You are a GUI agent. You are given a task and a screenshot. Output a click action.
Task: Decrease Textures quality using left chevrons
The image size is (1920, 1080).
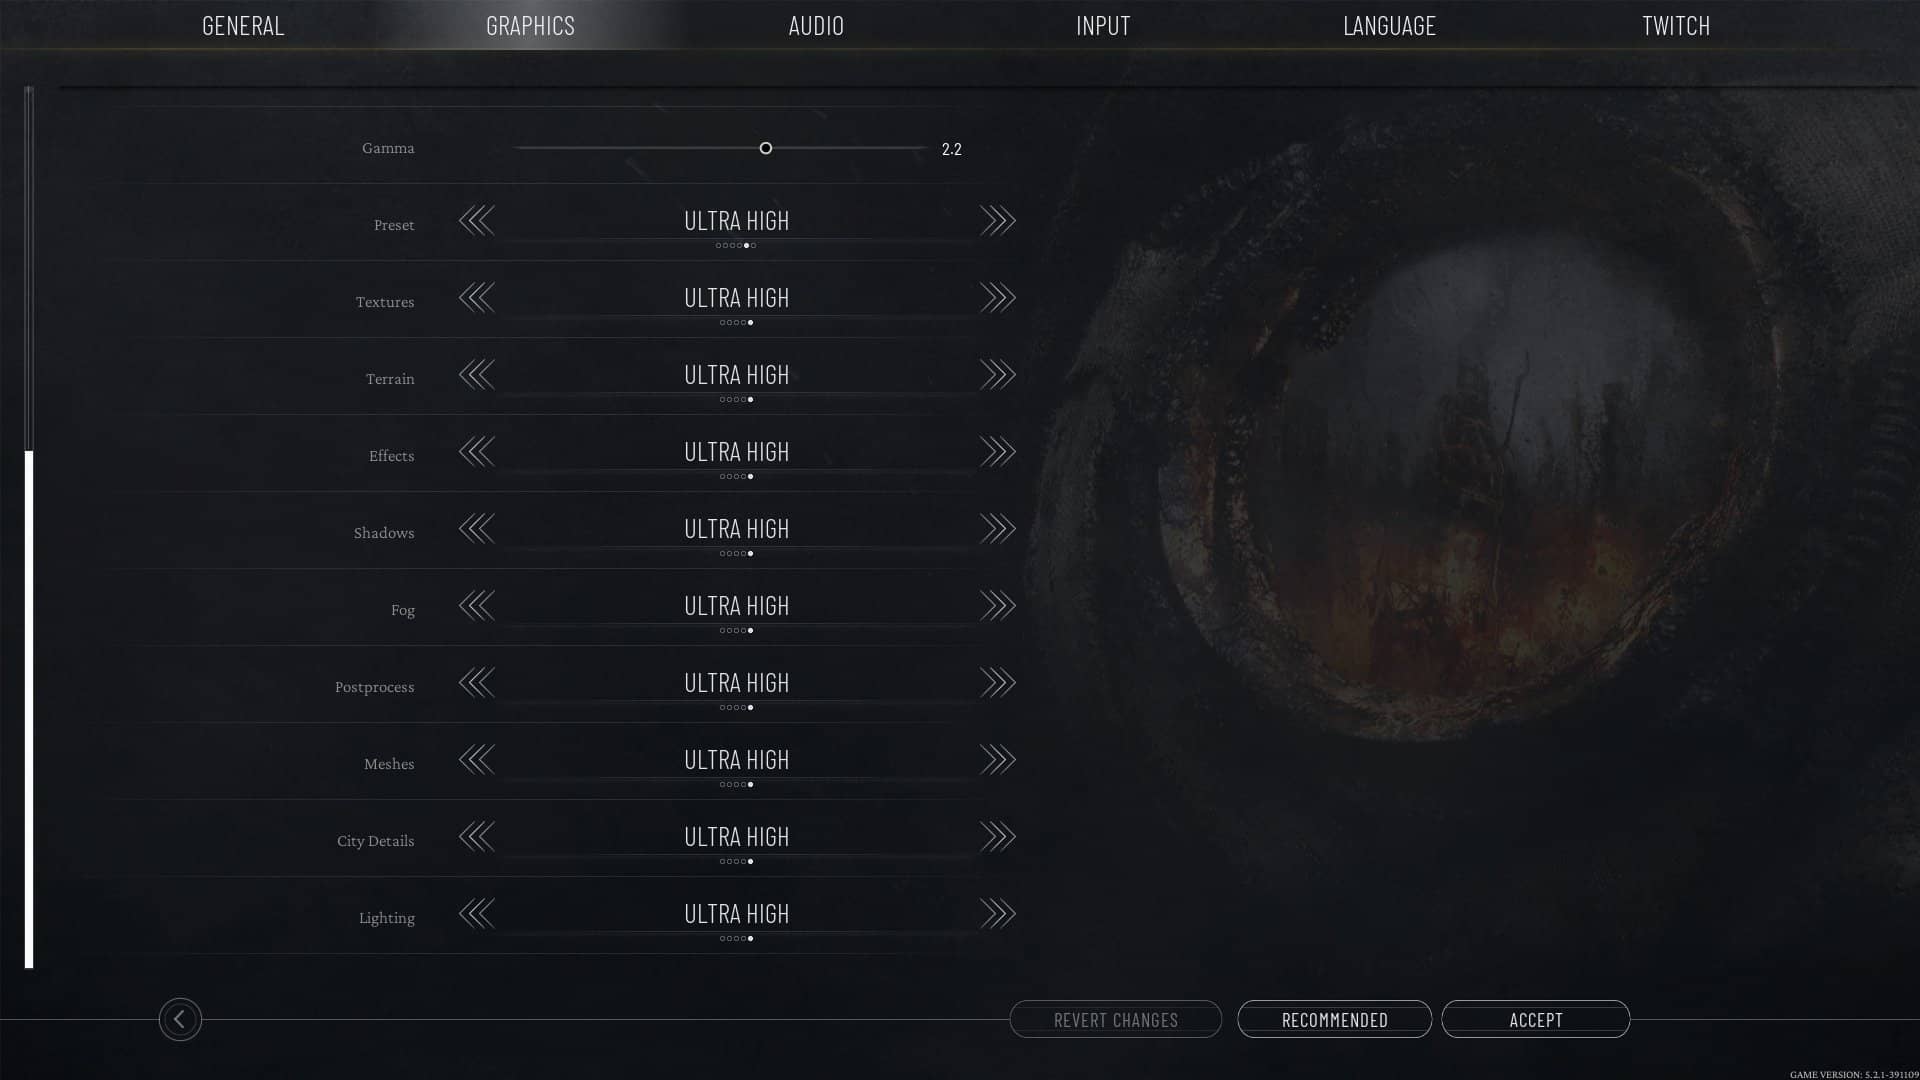click(x=477, y=298)
